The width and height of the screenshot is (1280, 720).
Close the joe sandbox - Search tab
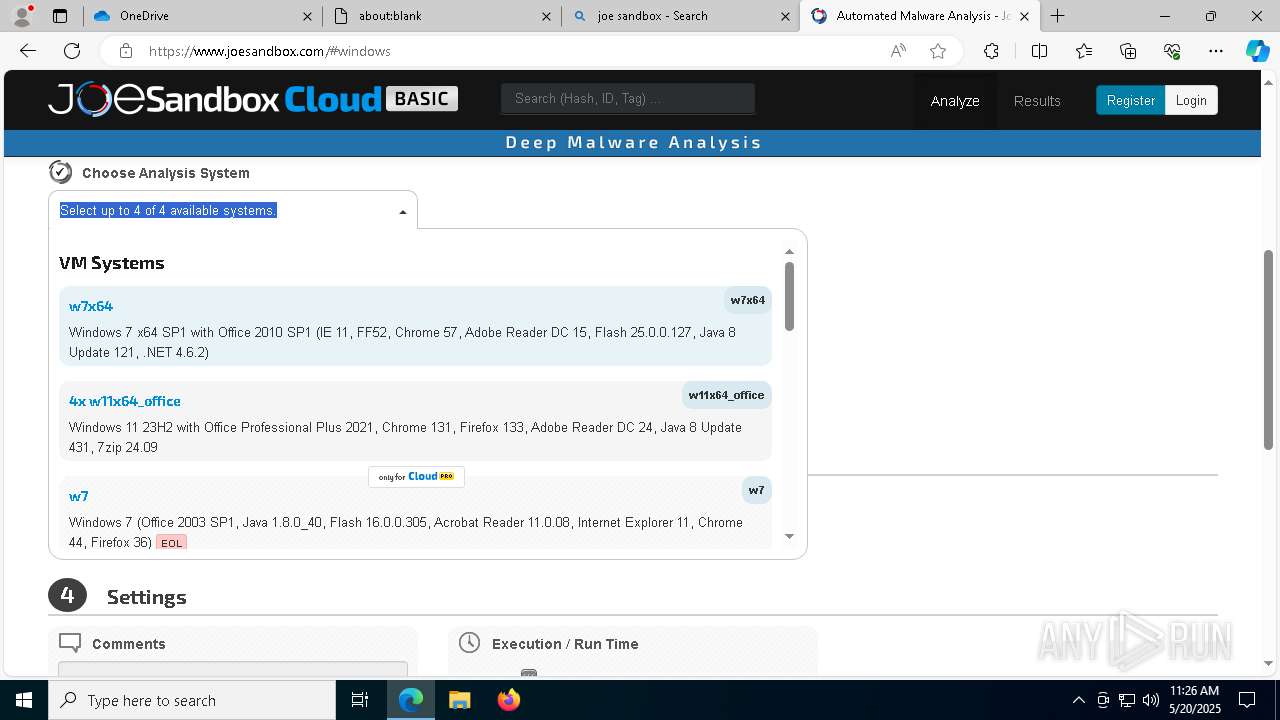pos(785,16)
